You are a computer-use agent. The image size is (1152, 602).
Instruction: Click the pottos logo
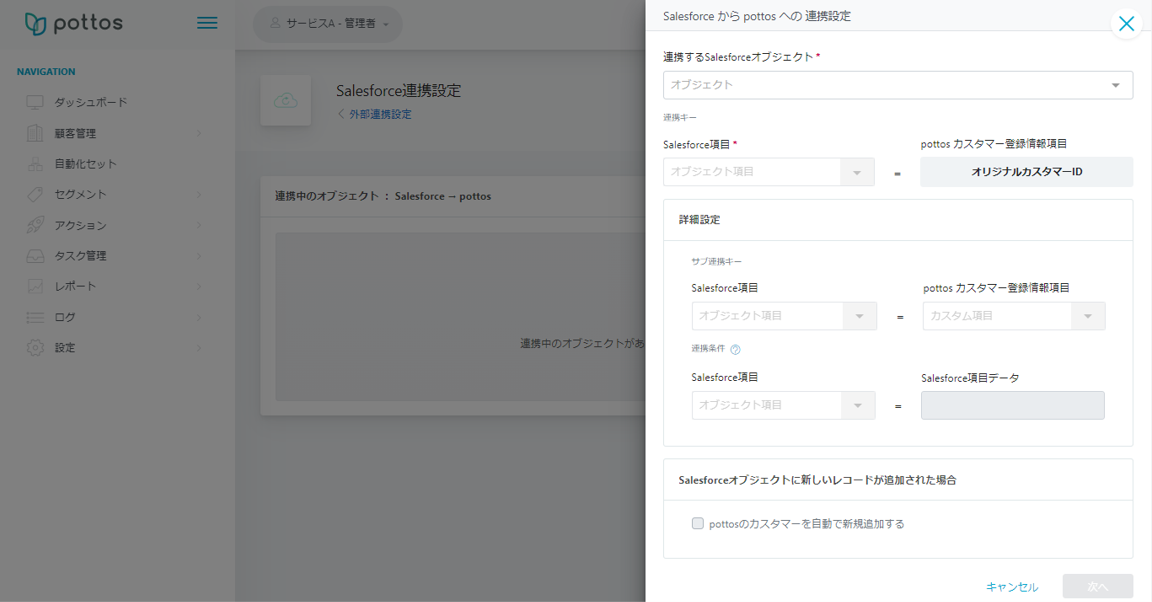click(73, 24)
